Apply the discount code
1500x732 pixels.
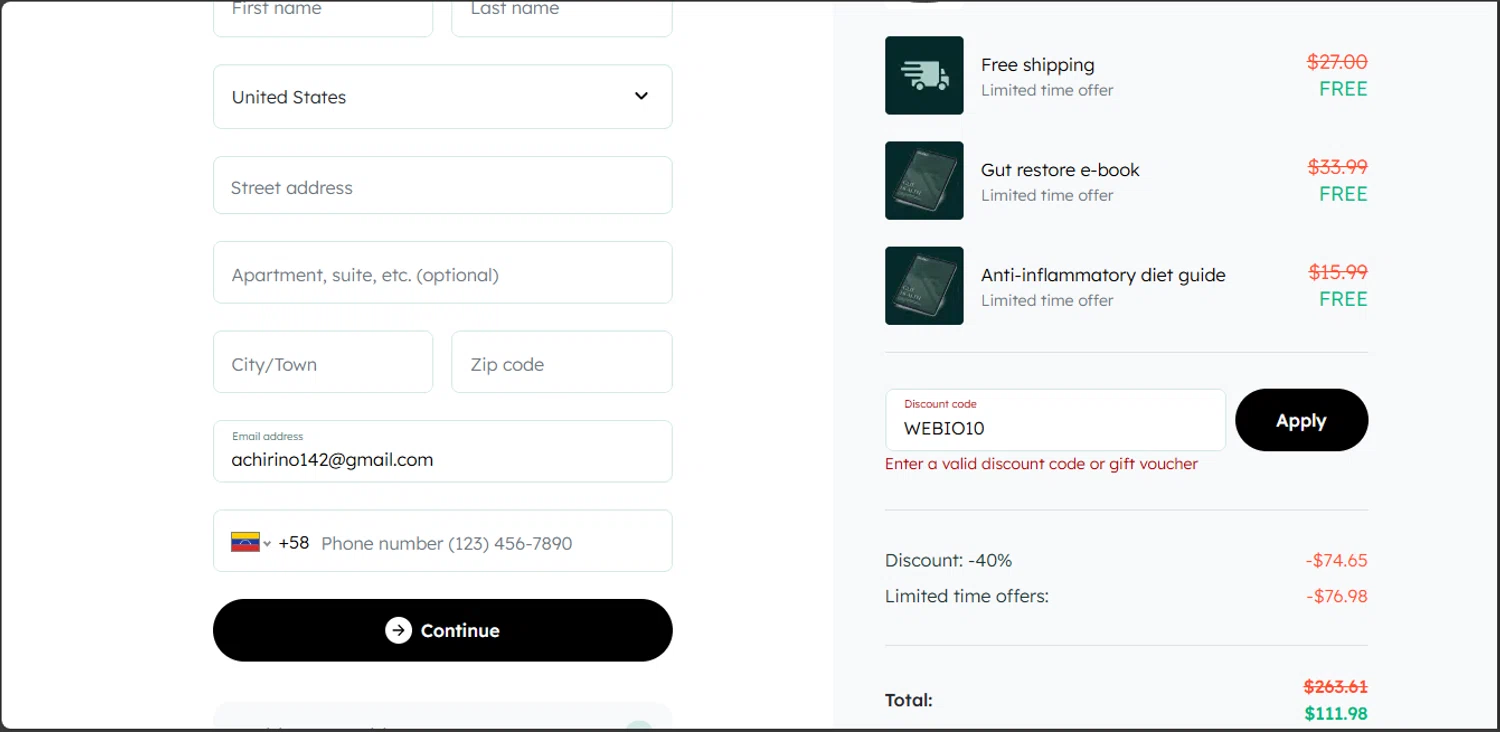click(1301, 420)
